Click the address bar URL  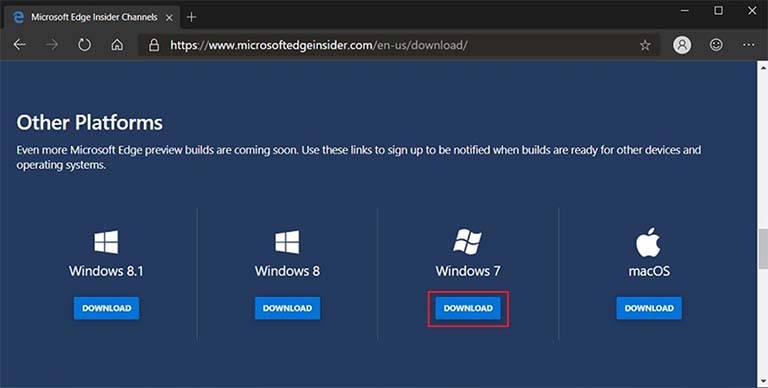pyautogui.click(x=319, y=45)
